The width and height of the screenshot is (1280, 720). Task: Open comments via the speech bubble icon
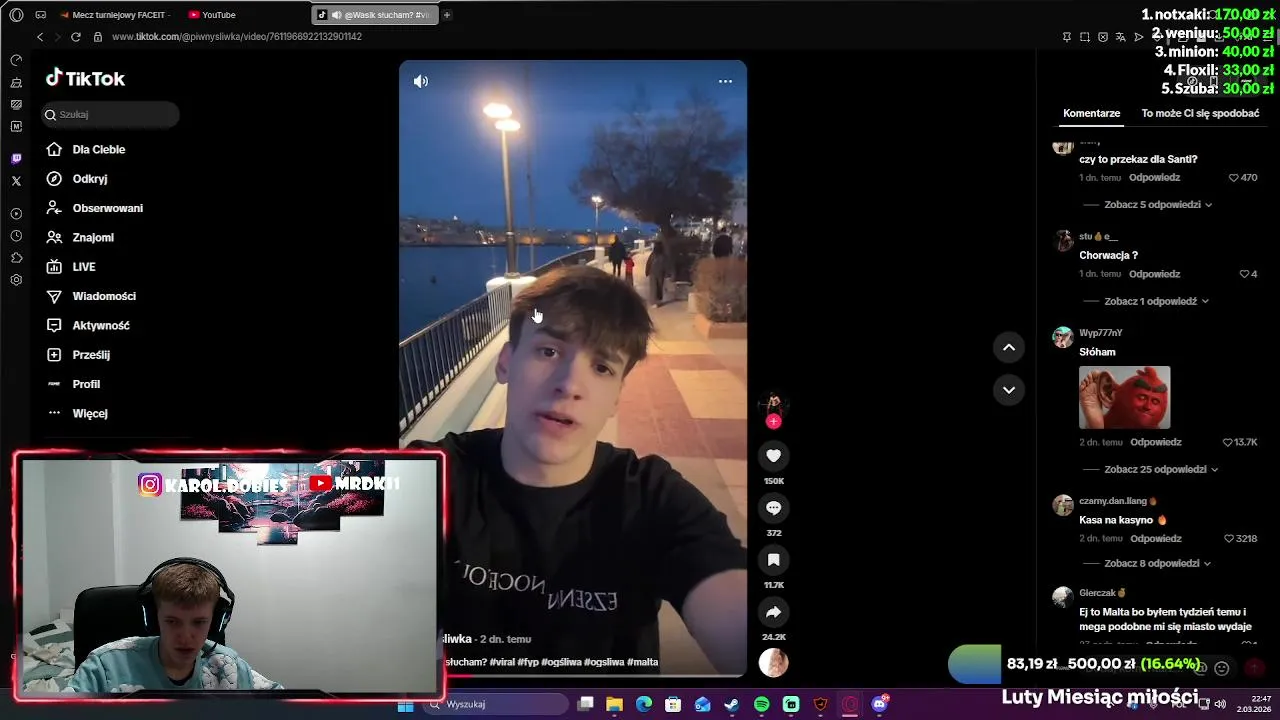(x=773, y=508)
